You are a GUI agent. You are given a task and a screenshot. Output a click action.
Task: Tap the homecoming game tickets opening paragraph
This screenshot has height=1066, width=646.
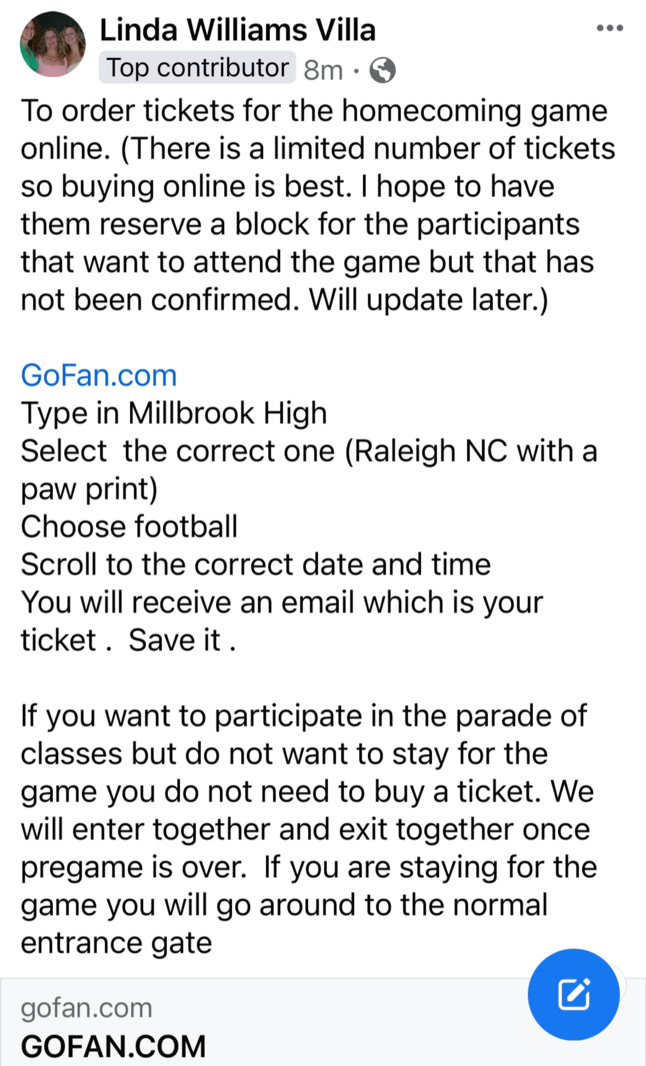pyautogui.click(x=318, y=205)
